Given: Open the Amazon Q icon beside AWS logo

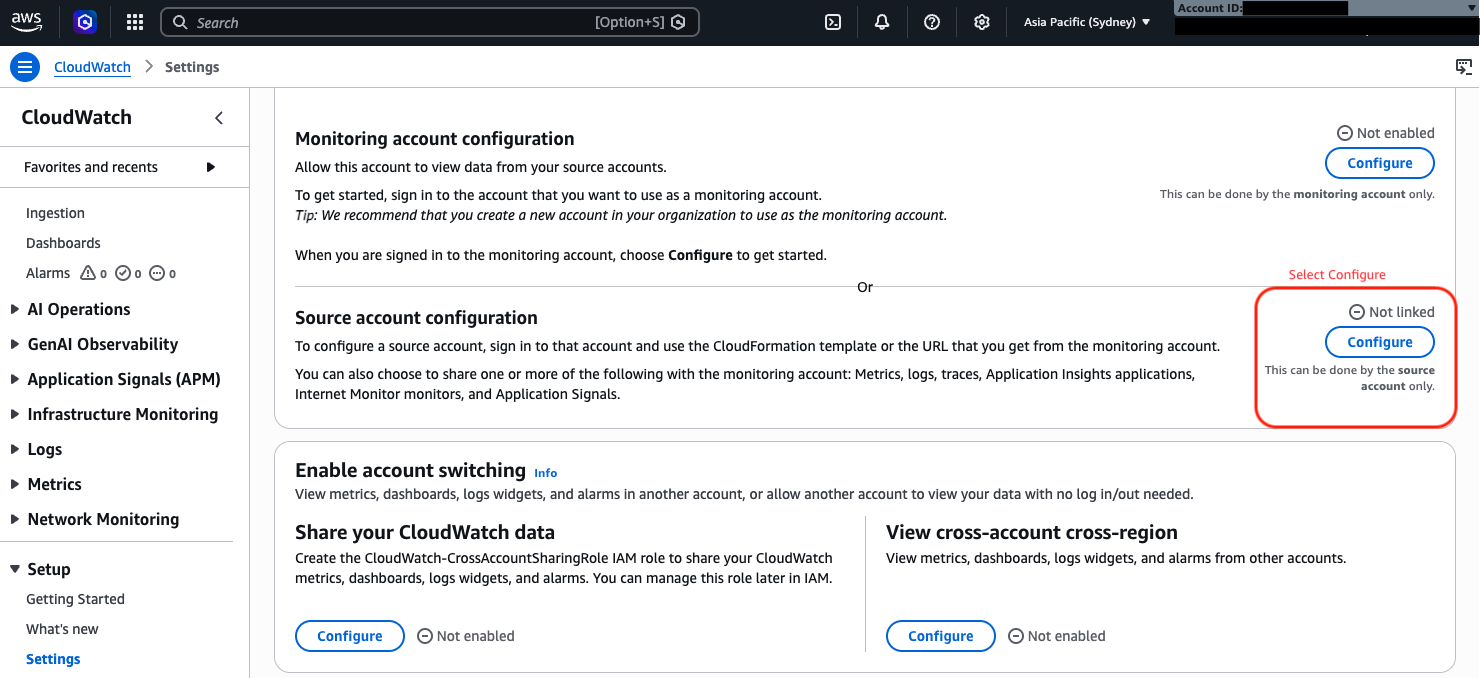Looking at the screenshot, I should point(86,22).
